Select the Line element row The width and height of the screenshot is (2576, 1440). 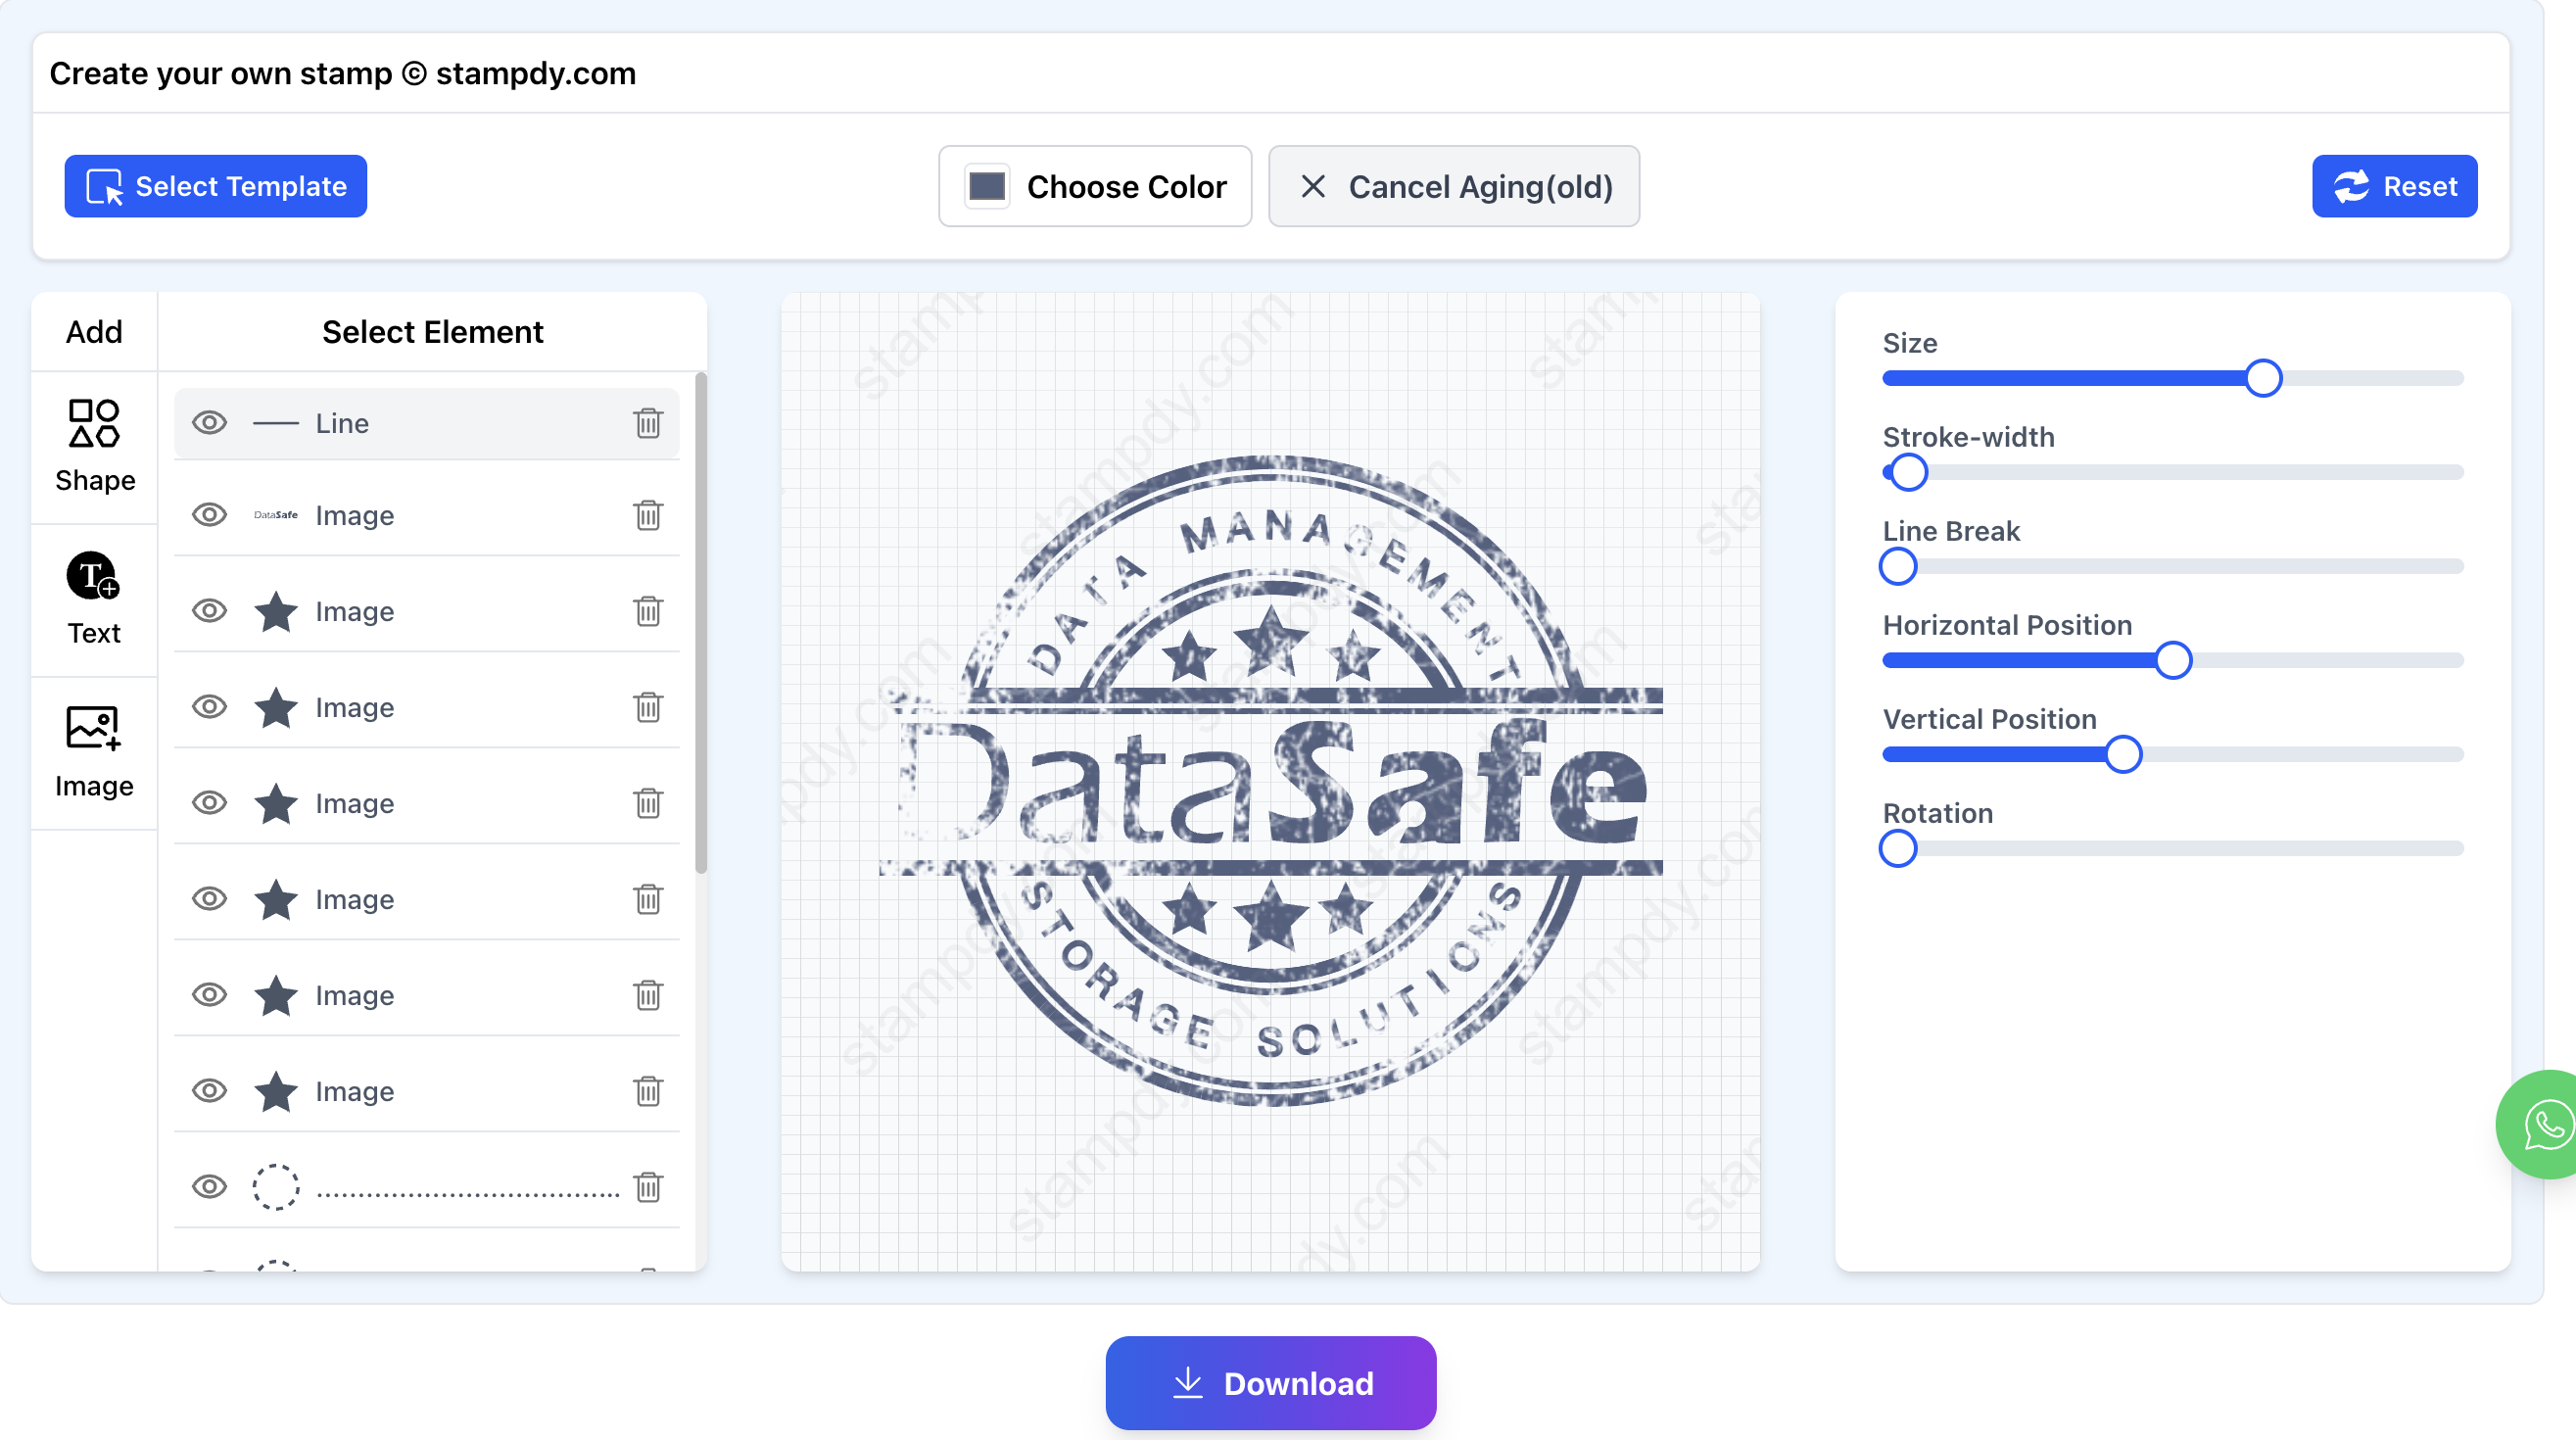click(x=430, y=423)
